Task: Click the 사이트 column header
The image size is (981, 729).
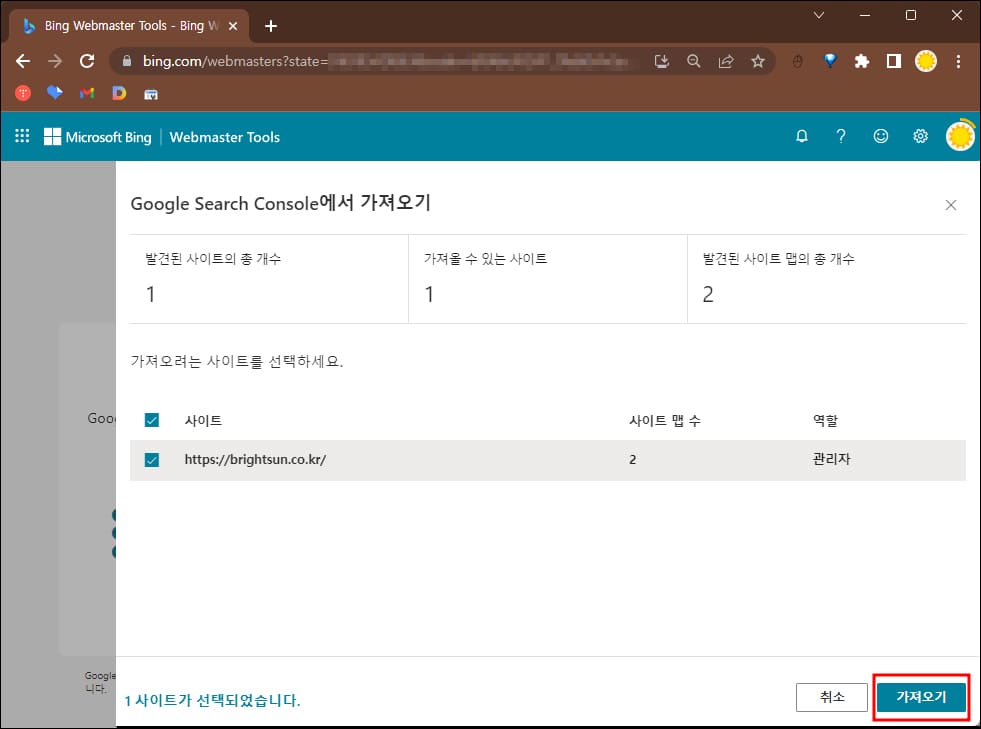Action: click(203, 420)
